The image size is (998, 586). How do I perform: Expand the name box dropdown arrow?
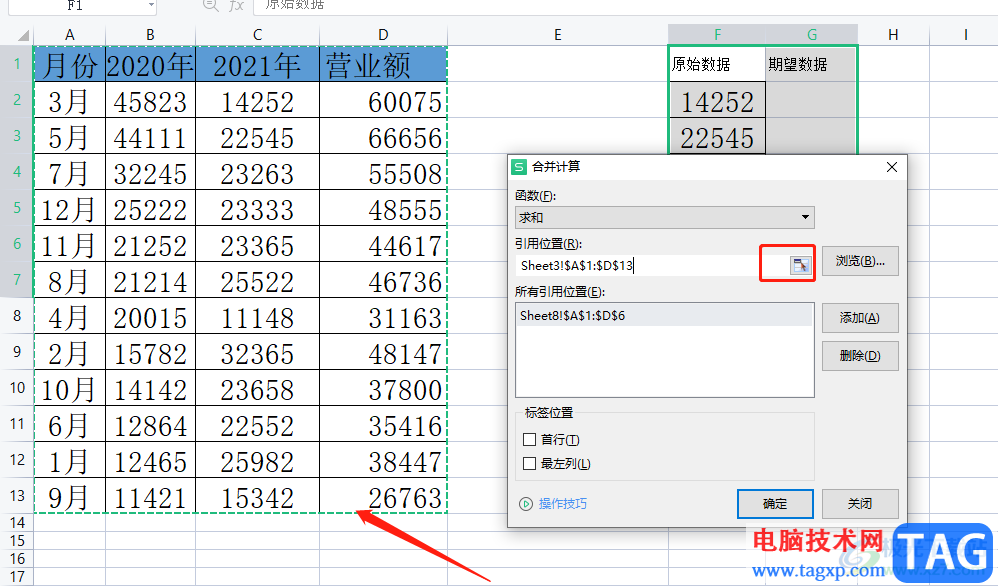coord(151,6)
